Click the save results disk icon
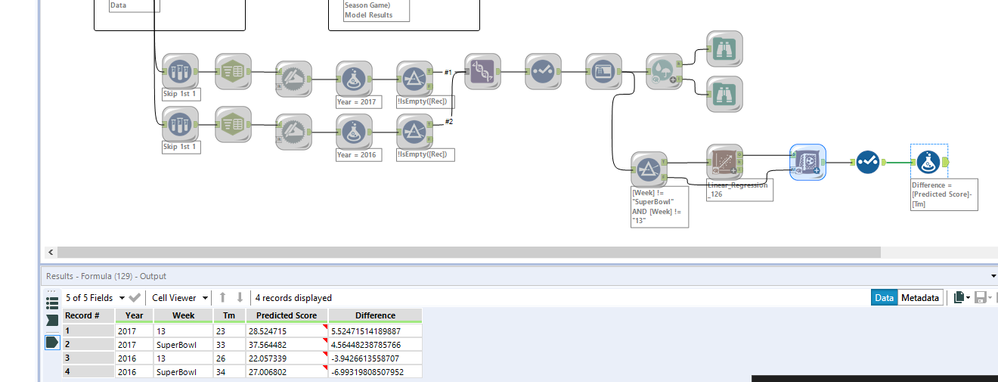998x382 pixels. coord(980,297)
